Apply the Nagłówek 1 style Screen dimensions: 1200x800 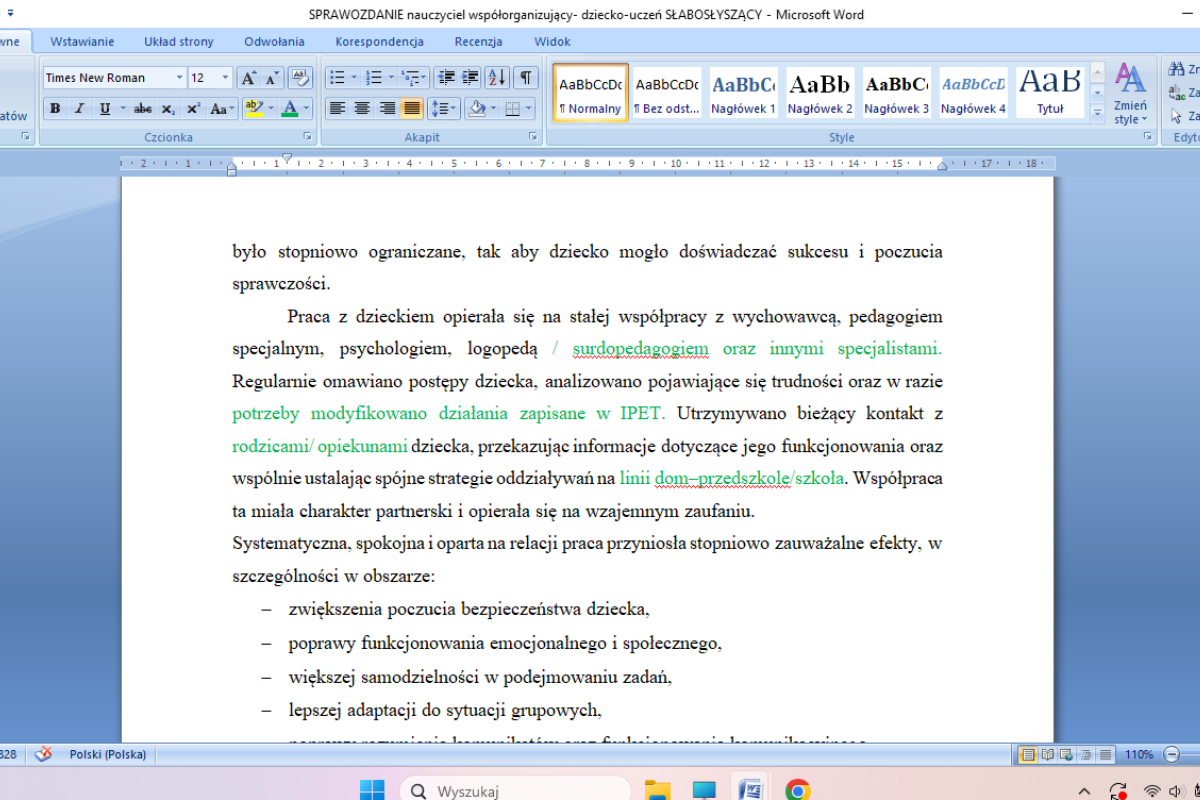coord(743,94)
